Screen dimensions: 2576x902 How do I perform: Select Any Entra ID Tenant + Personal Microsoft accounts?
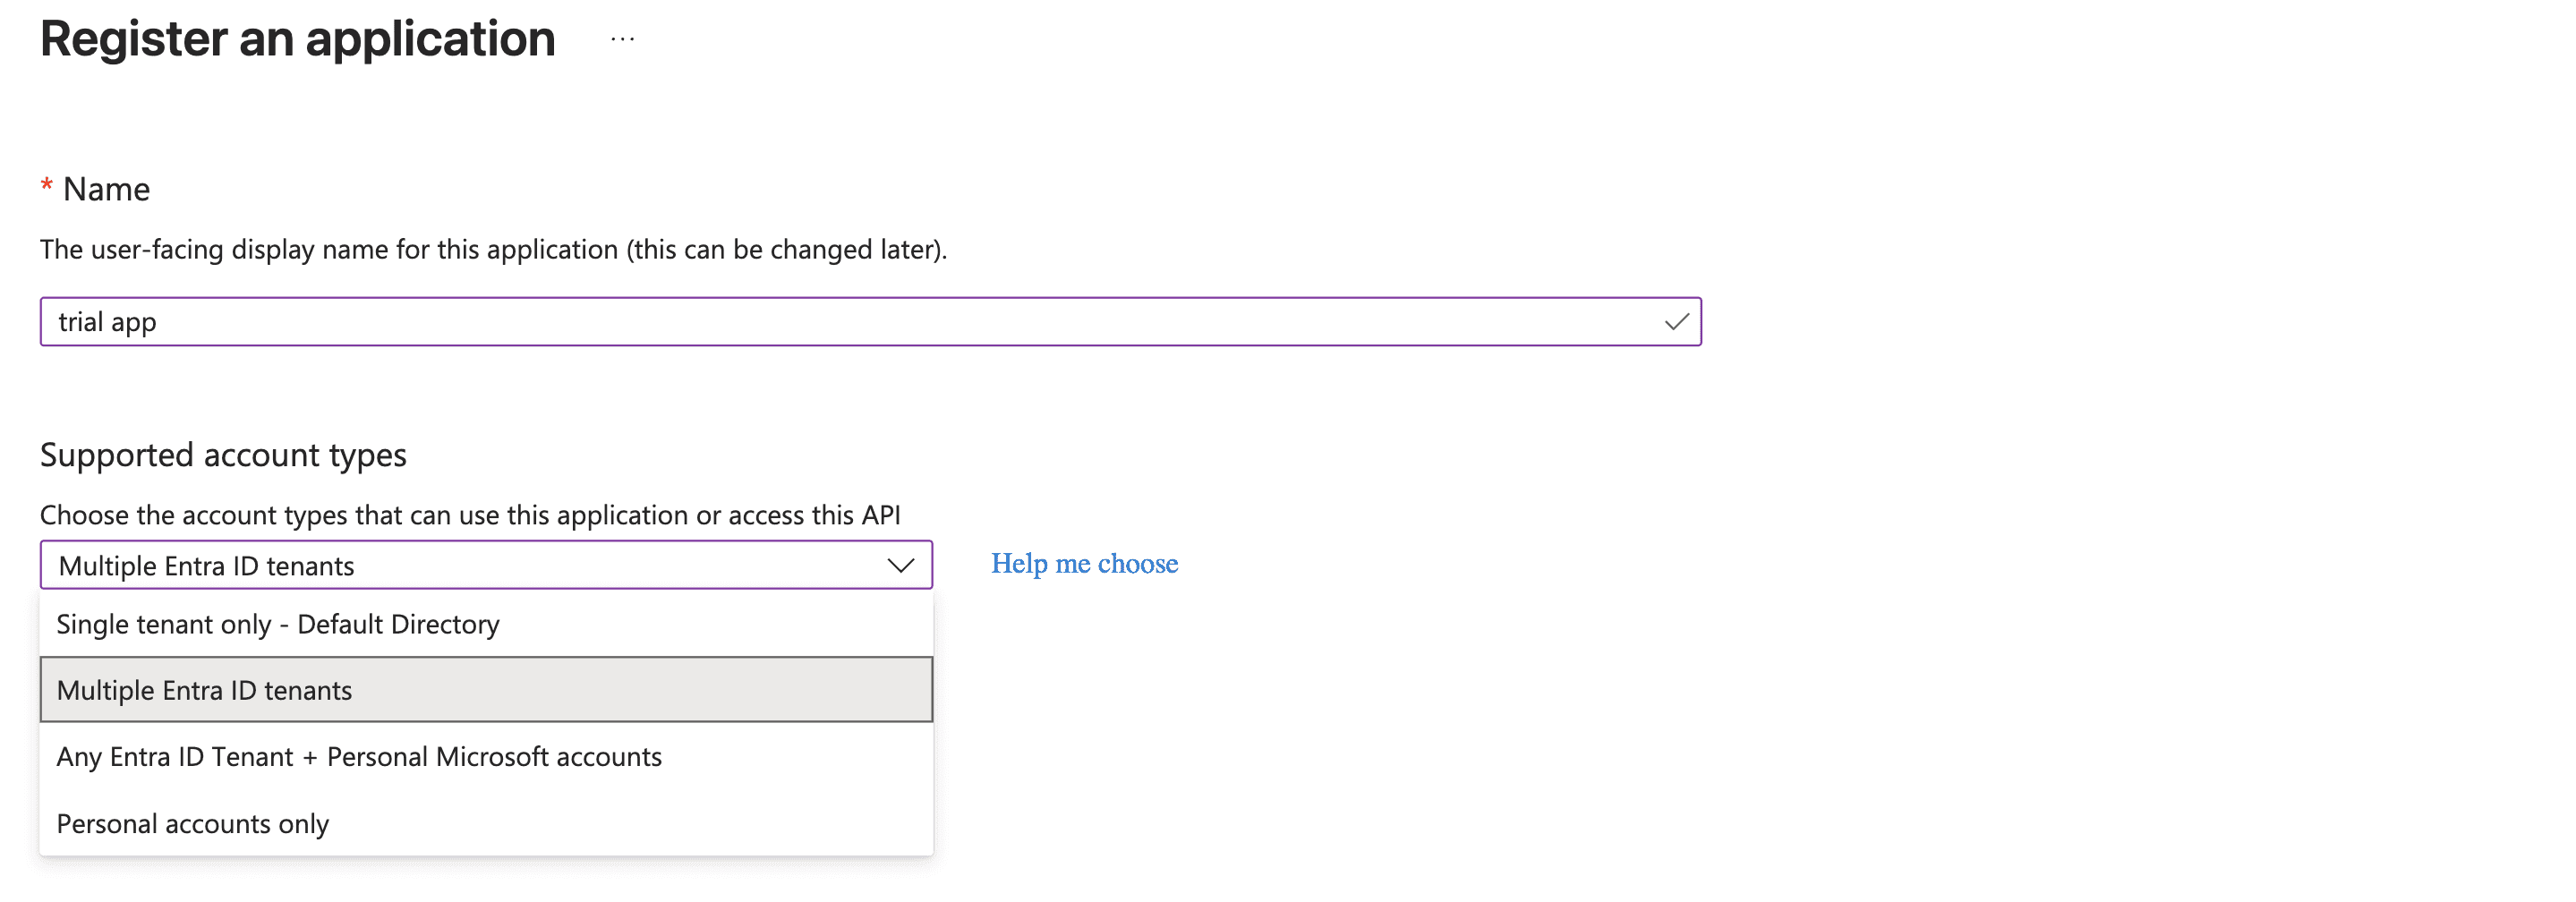(x=486, y=757)
